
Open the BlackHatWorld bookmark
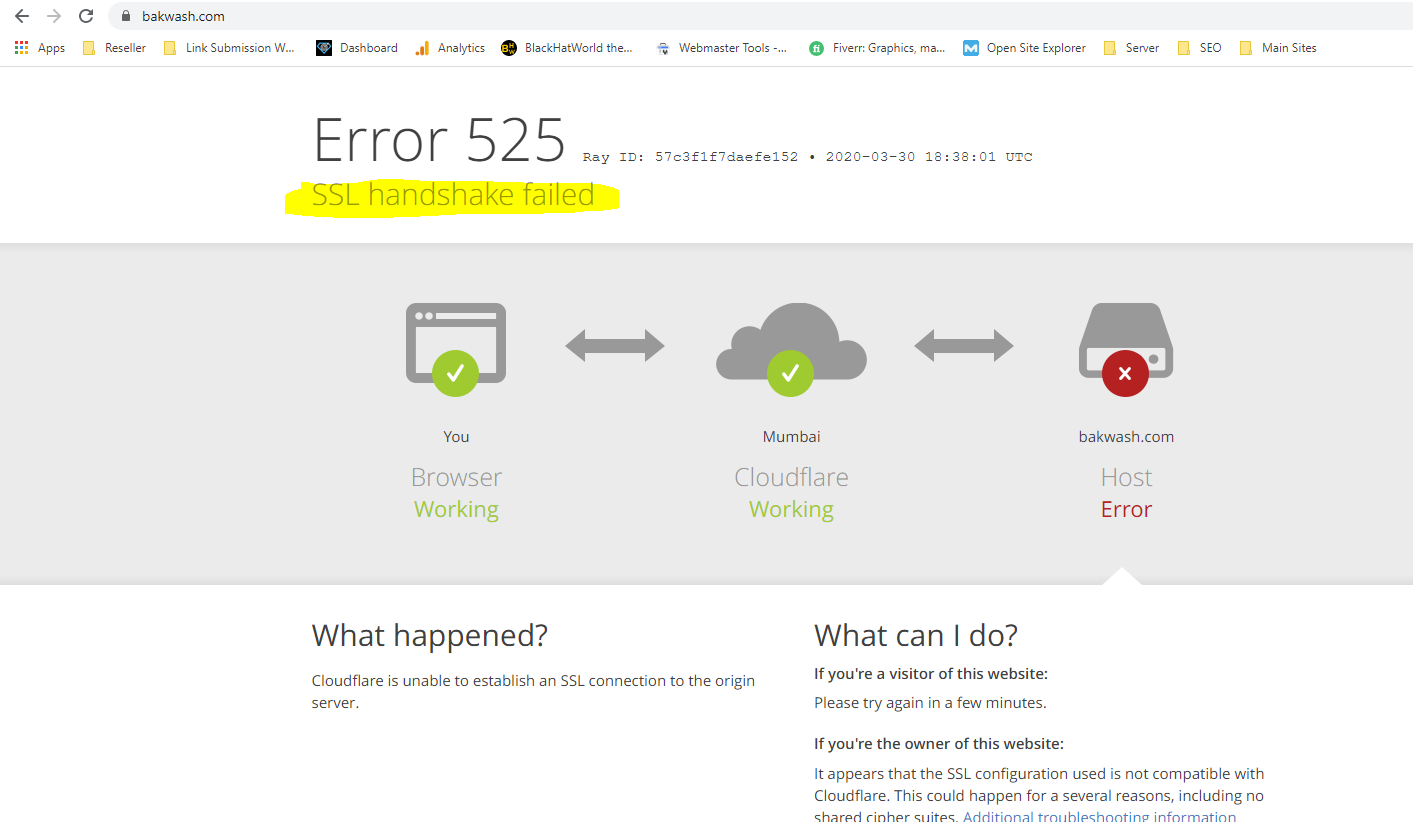tap(567, 48)
